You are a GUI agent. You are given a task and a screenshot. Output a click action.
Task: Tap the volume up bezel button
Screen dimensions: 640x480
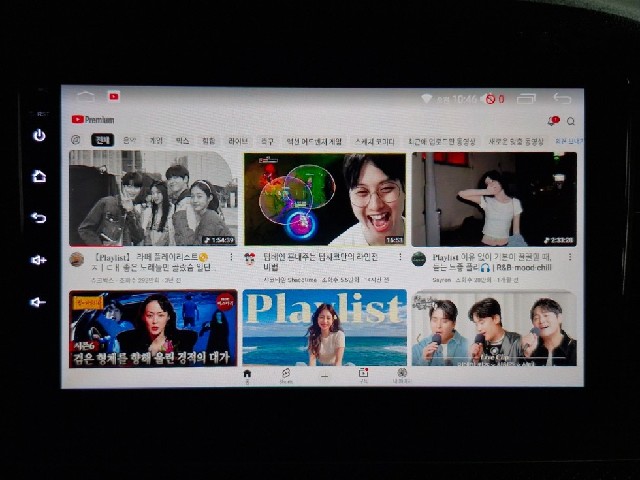[39, 260]
